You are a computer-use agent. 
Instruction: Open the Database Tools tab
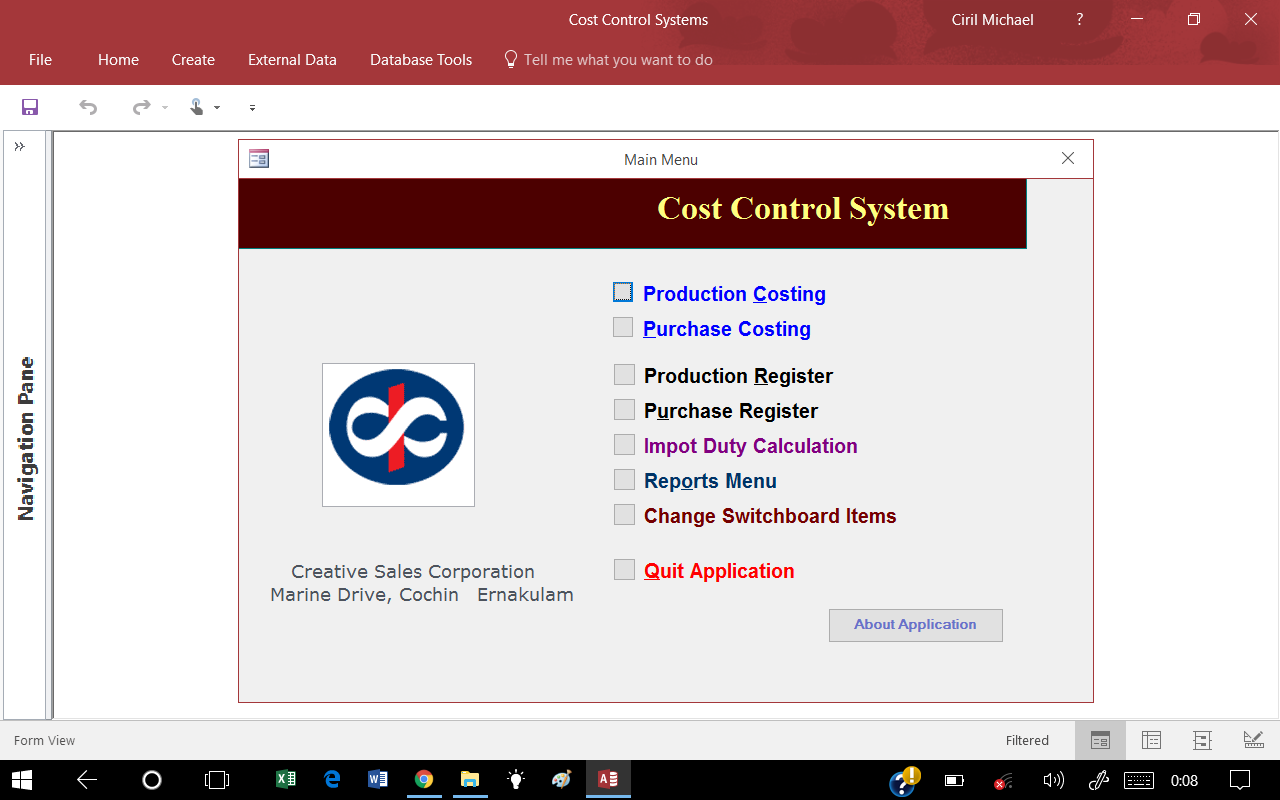point(421,60)
